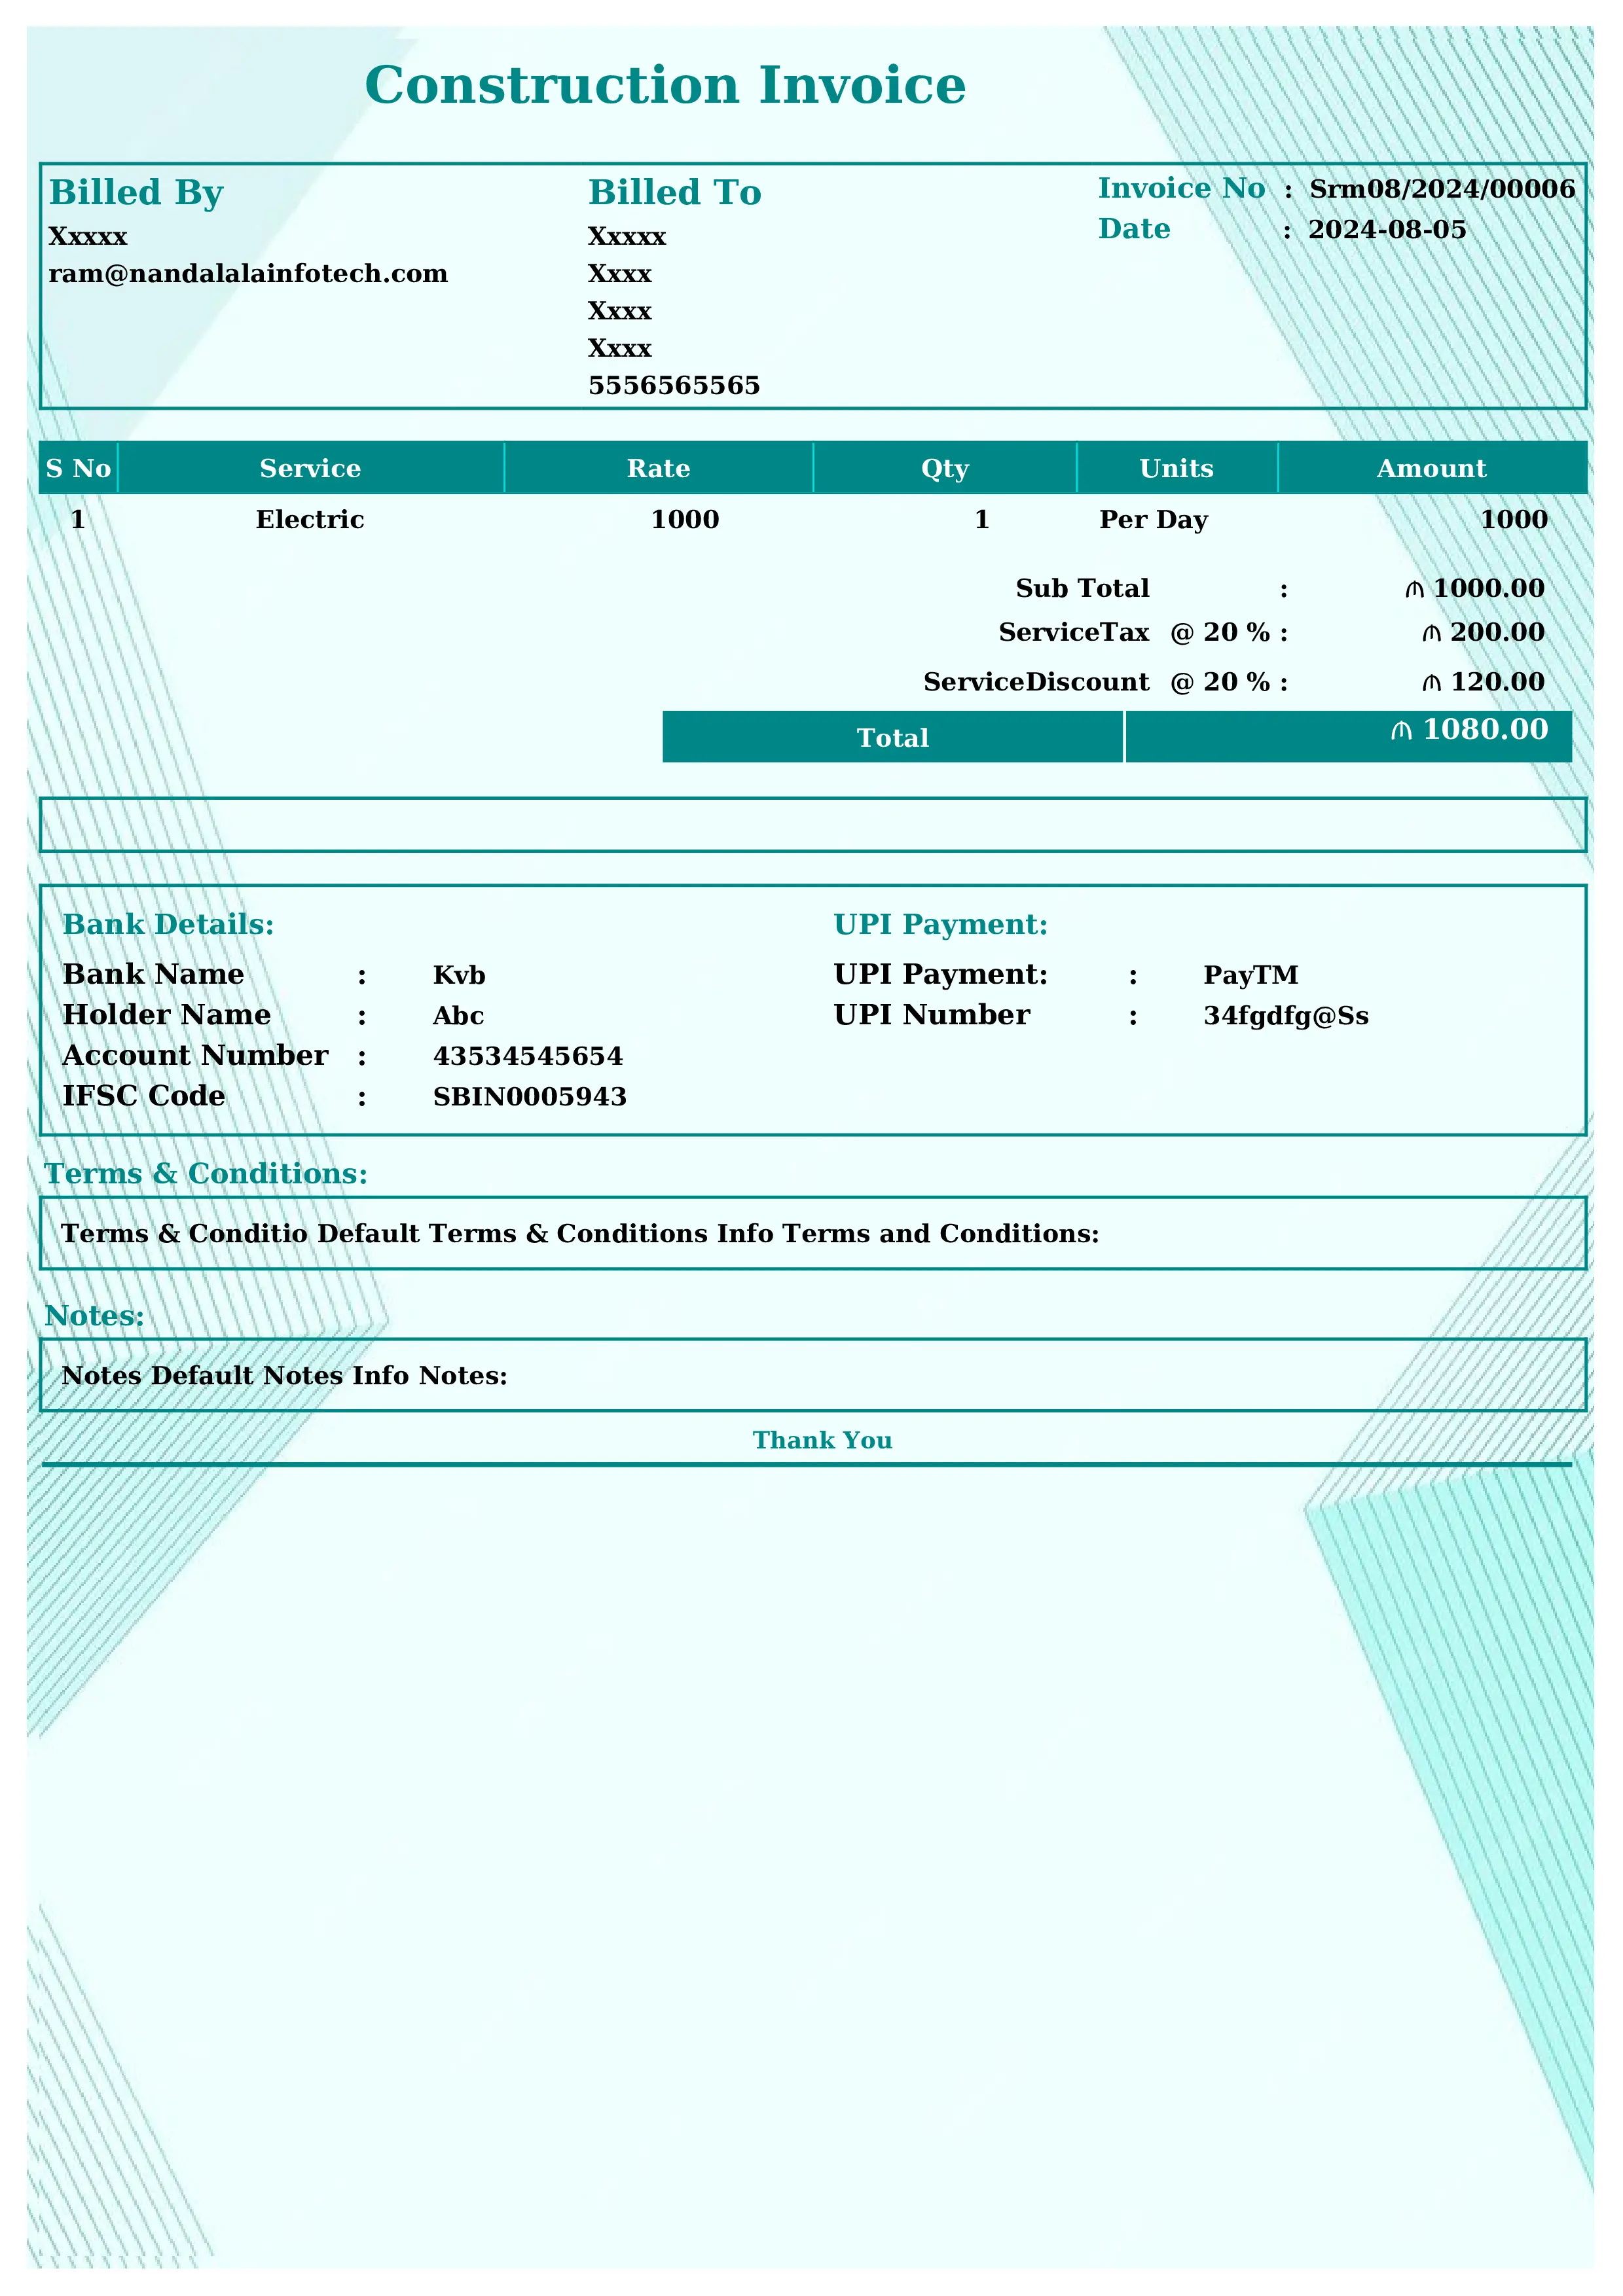The width and height of the screenshot is (1623, 2296).
Task: Click the Qty column header
Action: tap(945, 469)
